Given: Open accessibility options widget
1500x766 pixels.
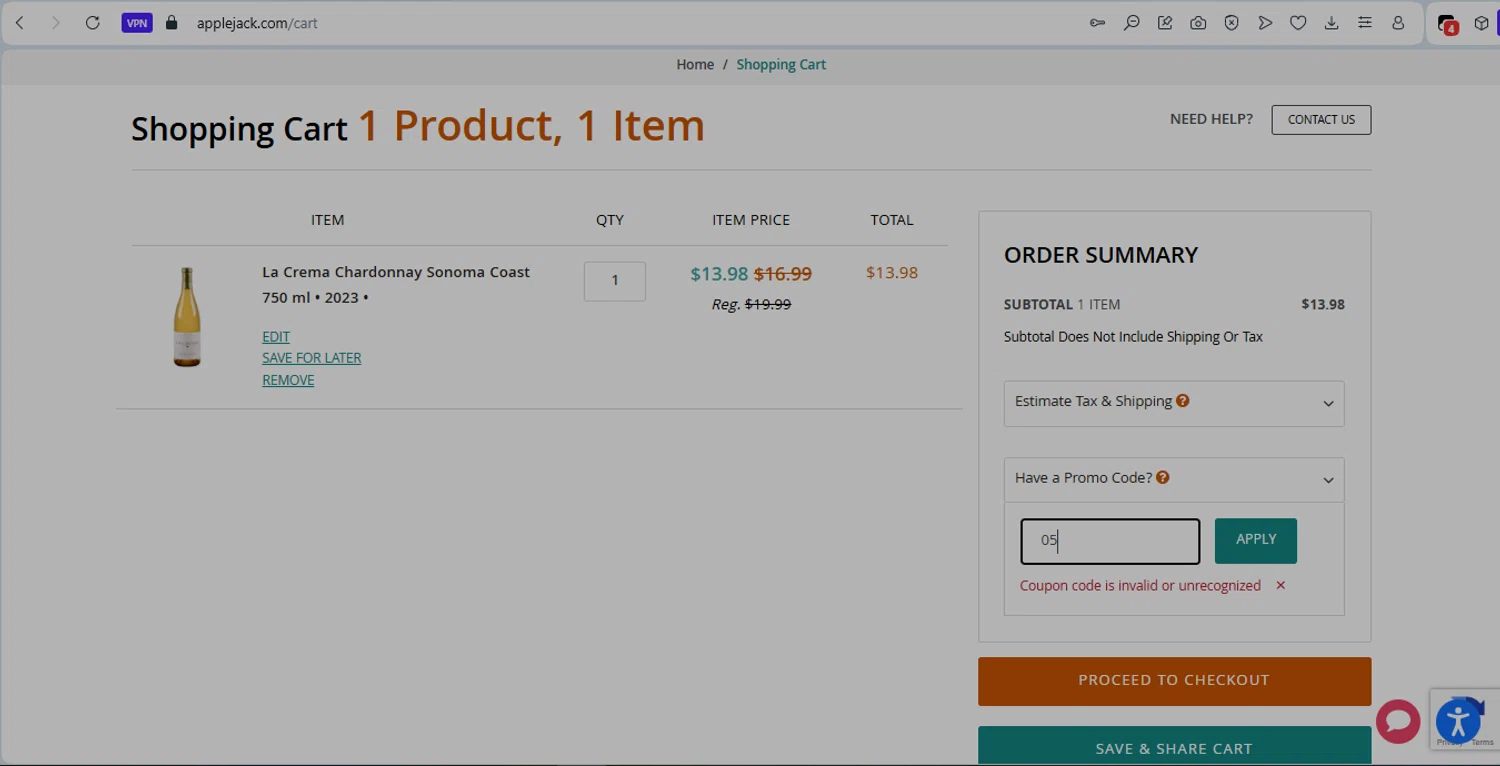Looking at the screenshot, I should click(1458, 722).
